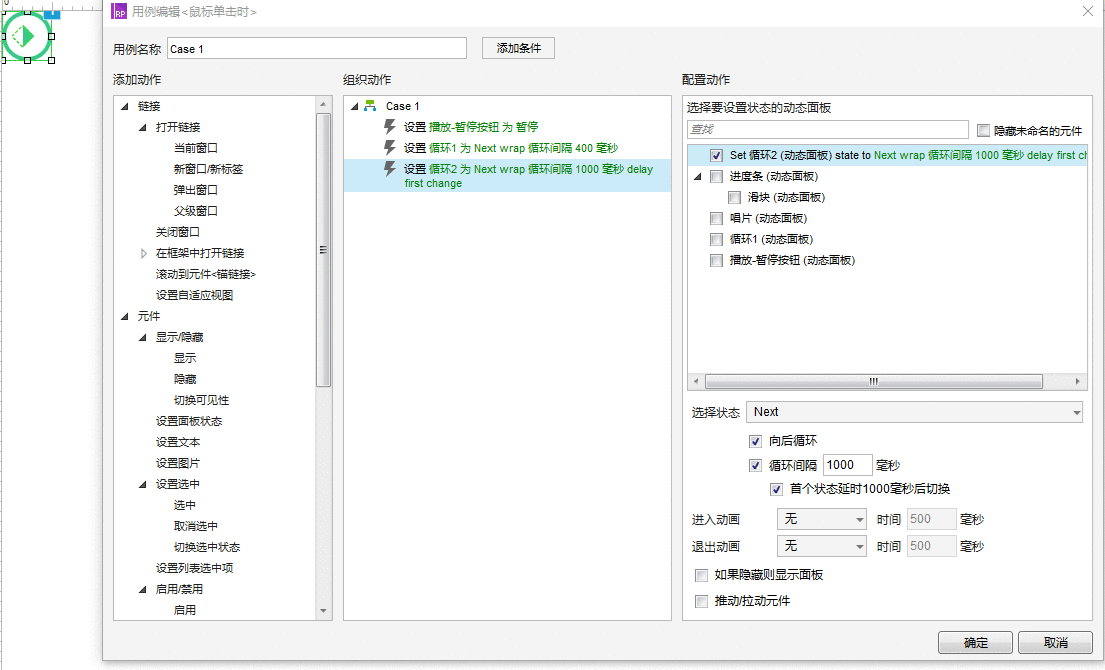Collapse the 进度条 panel tree node

click(x=698, y=176)
